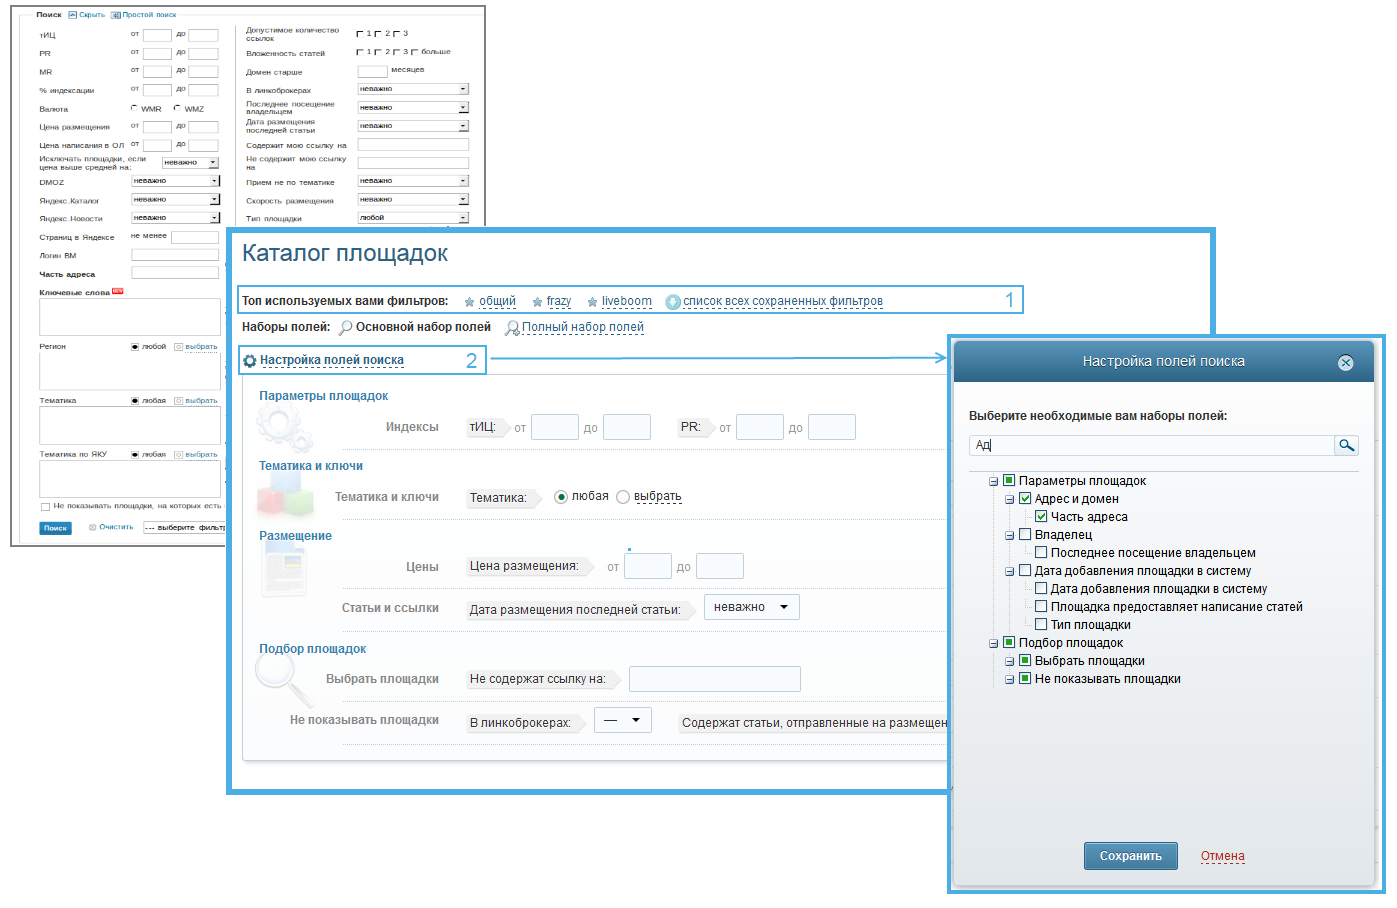
Task: Open Дата размещения последней статьи dropdown
Action: [751, 608]
